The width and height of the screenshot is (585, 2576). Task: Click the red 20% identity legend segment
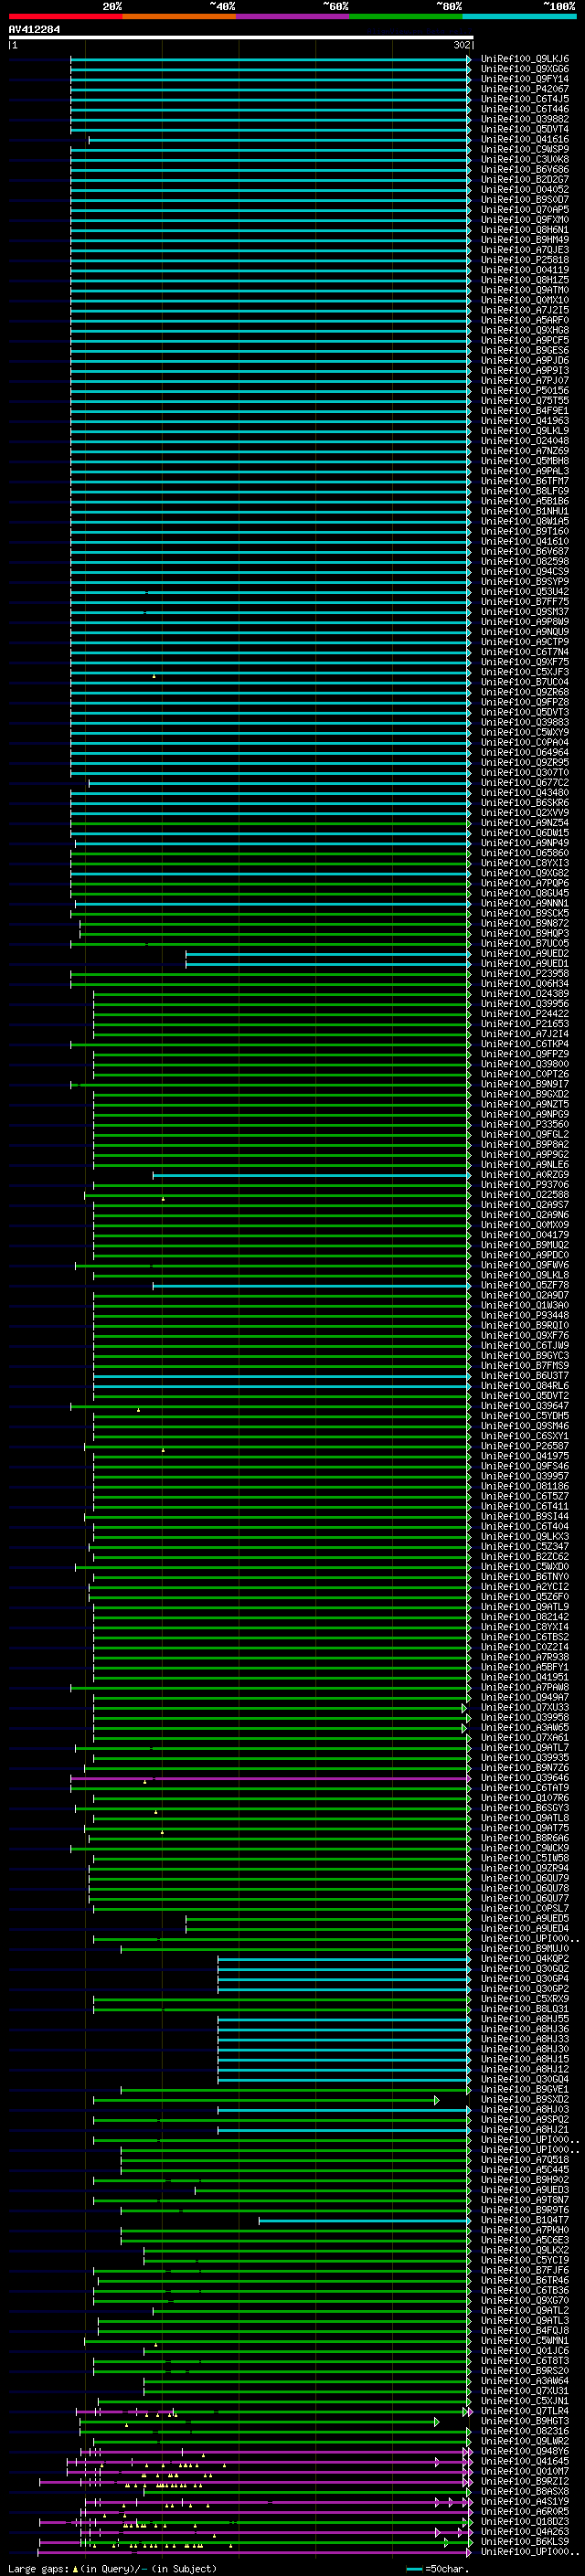tap(65, 16)
